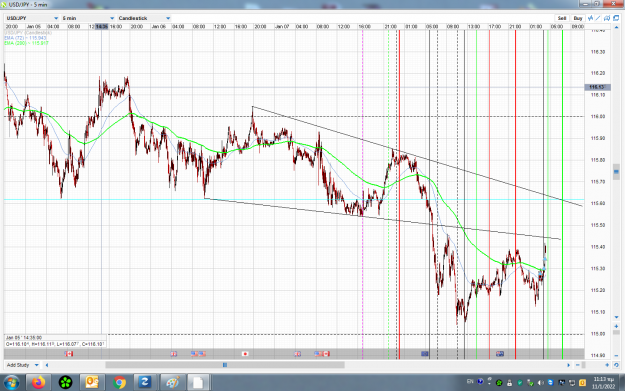Click the Japan flag economic event marker
Image resolution: width=625 pixels, height=391 pixels.
(245, 354)
